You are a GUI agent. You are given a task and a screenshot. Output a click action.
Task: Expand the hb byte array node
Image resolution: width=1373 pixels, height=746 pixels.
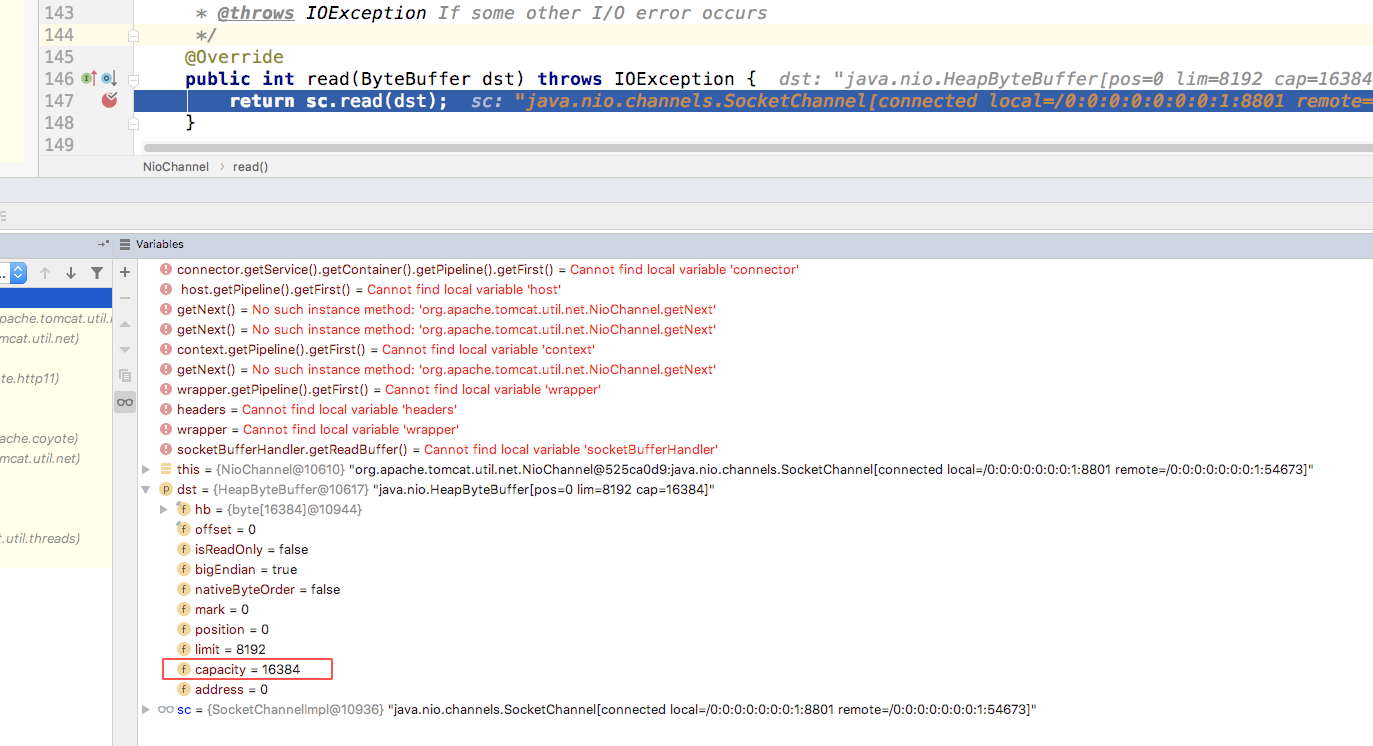point(164,509)
